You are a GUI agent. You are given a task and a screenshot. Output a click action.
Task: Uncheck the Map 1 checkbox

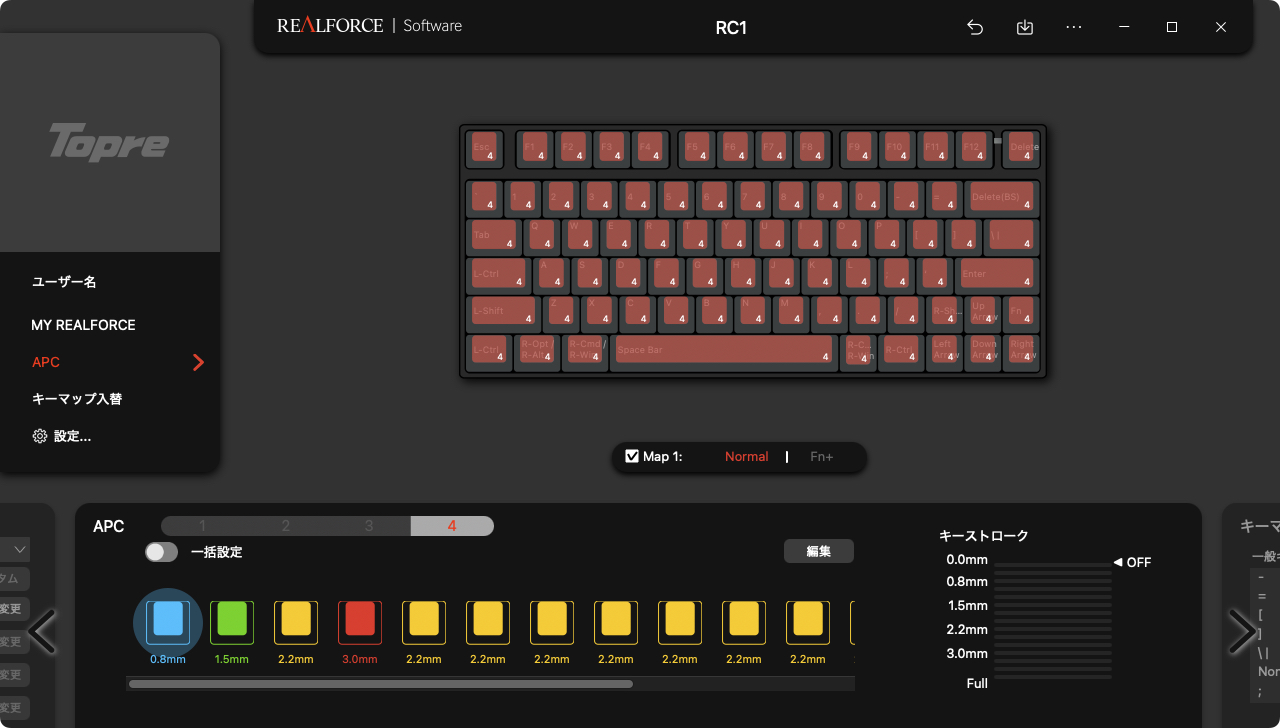(x=632, y=456)
